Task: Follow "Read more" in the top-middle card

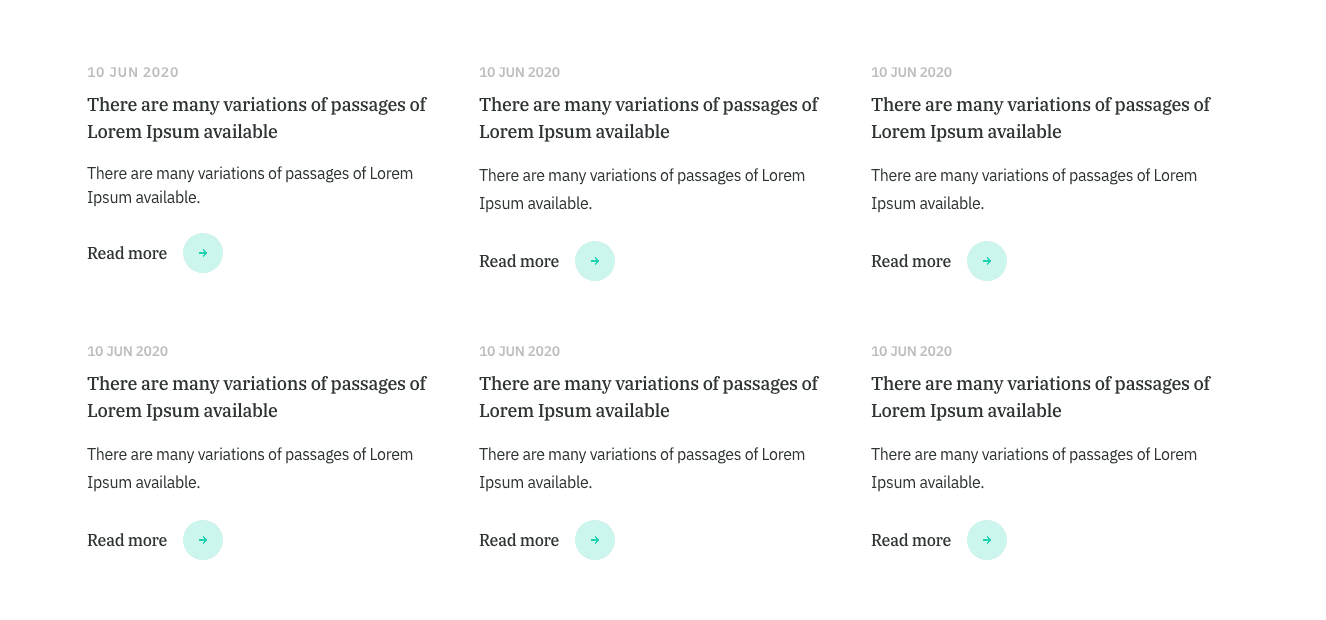Action: click(519, 261)
